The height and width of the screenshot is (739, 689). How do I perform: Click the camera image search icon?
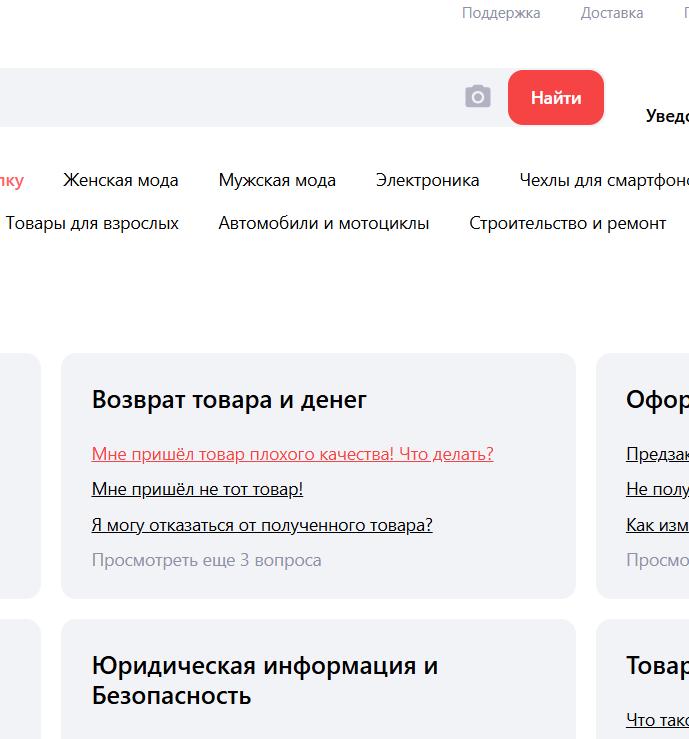click(478, 97)
